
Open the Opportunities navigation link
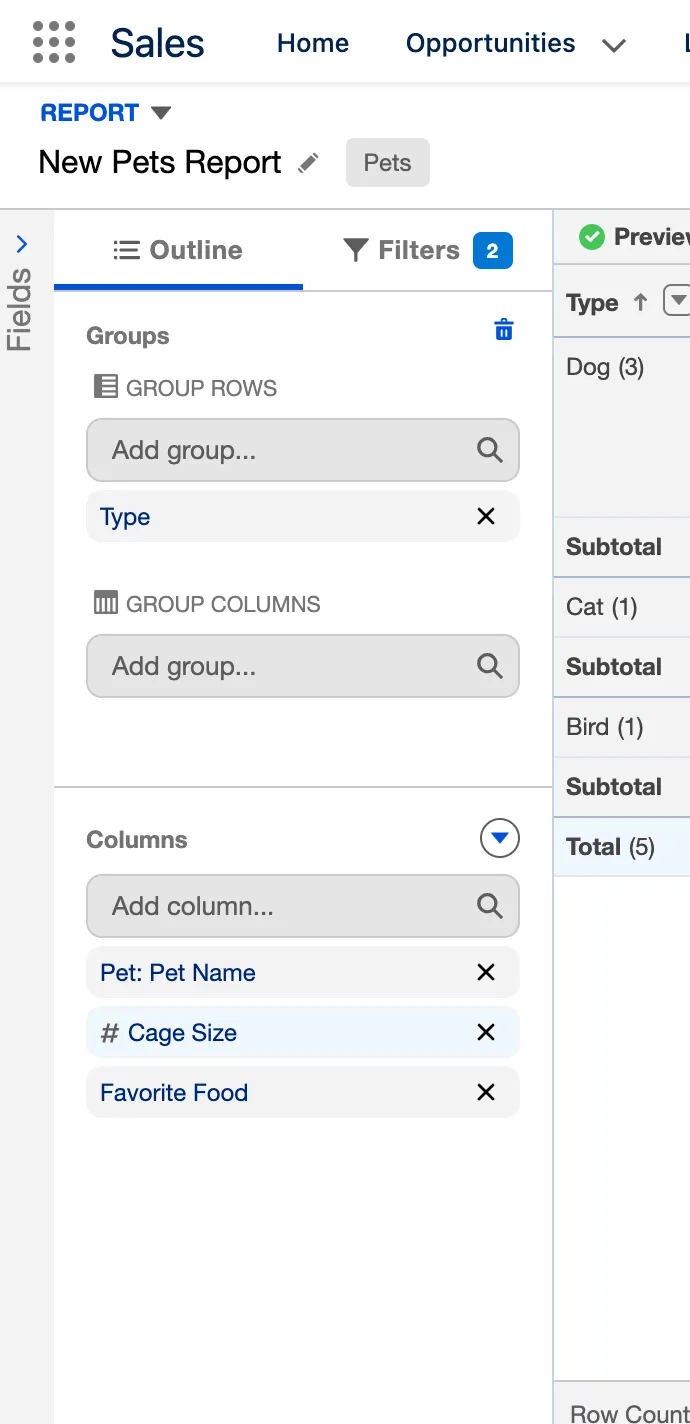[490, 43]
